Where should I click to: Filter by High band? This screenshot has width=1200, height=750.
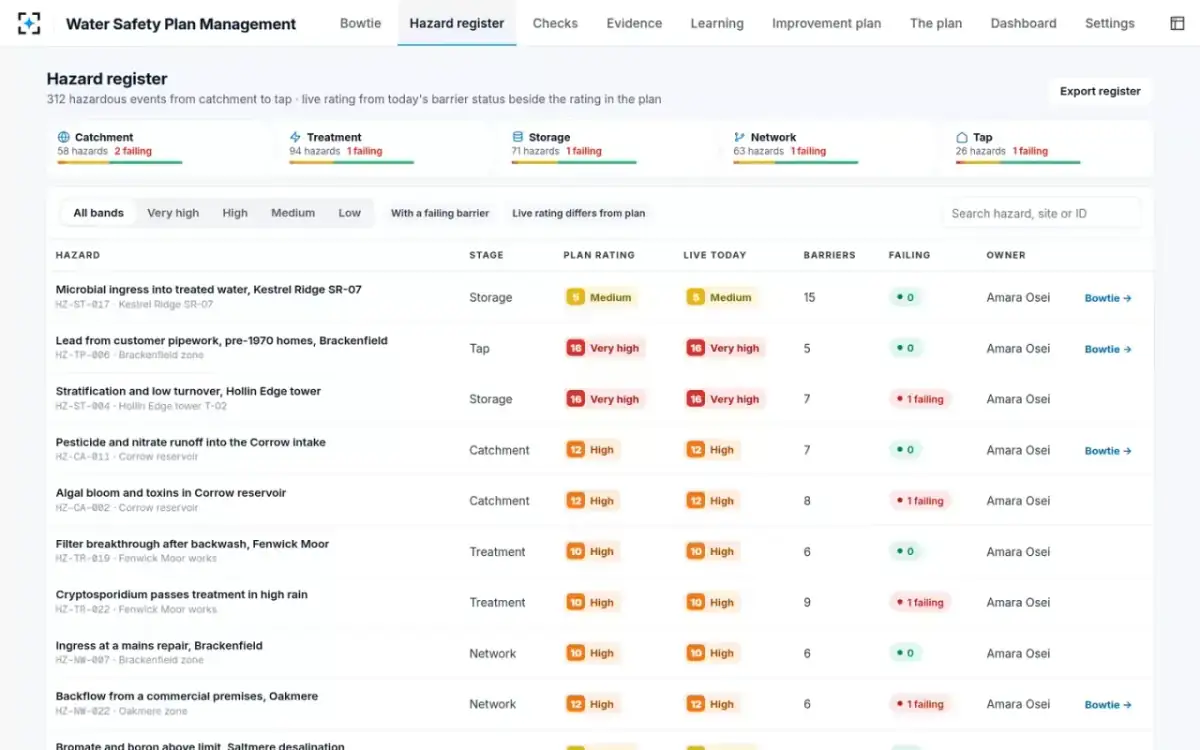click(x=235, y=213)
